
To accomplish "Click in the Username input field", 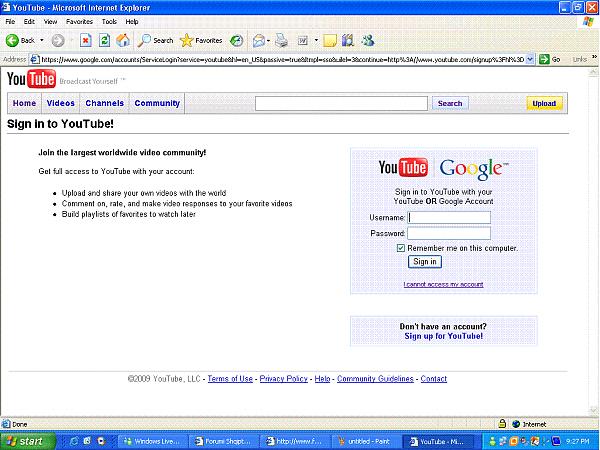I will (449, 217).
